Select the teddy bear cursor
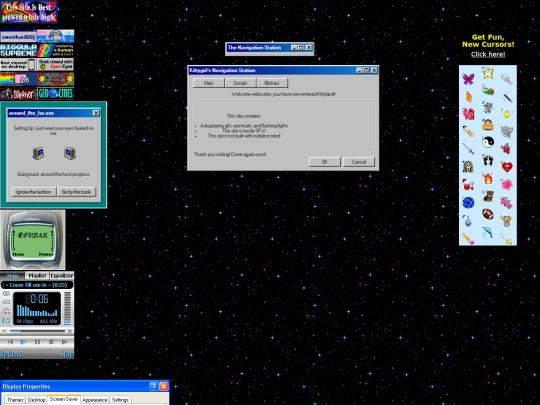This screenshot has width=540, height=405. [507, 220]
